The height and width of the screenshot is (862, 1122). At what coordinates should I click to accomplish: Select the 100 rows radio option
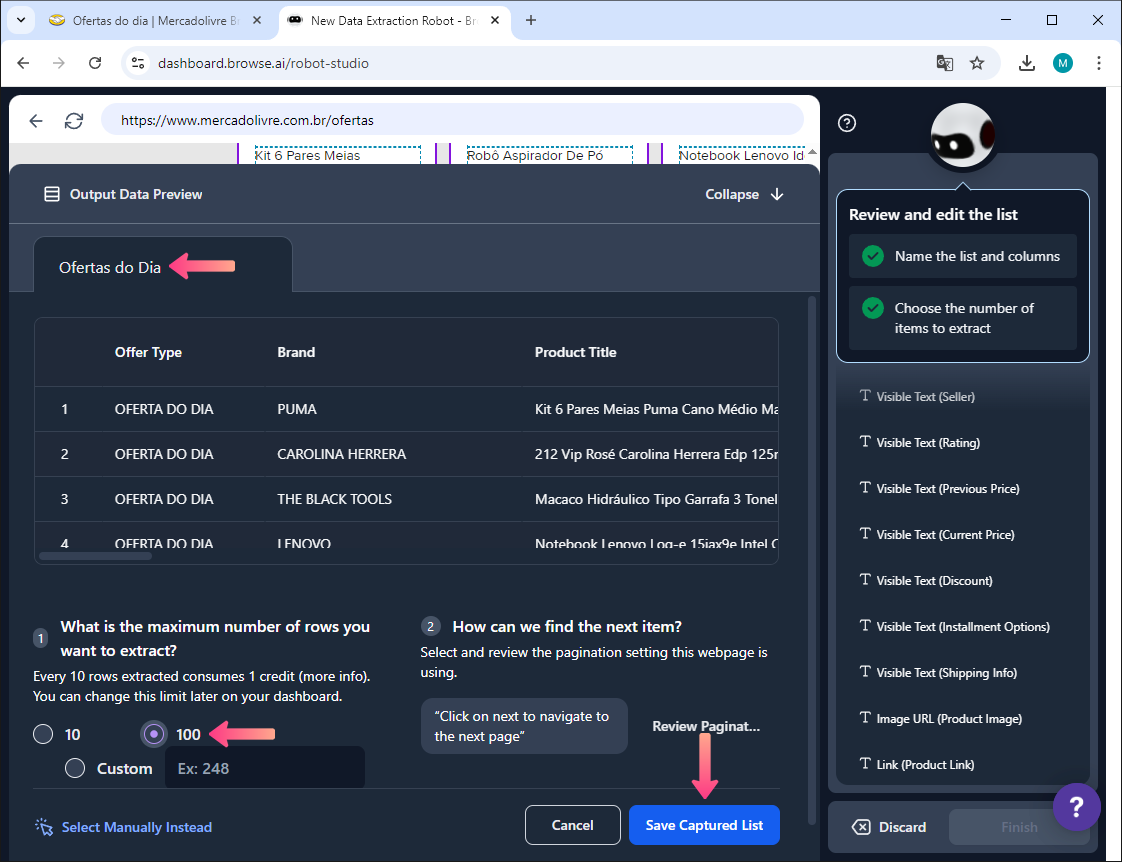153,734
